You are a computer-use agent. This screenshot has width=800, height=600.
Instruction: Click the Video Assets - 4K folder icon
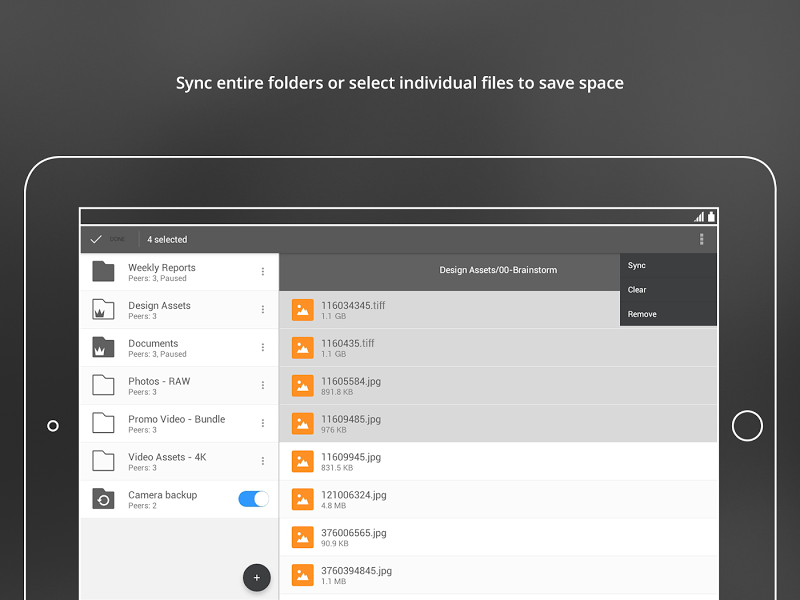pos(103,461)
